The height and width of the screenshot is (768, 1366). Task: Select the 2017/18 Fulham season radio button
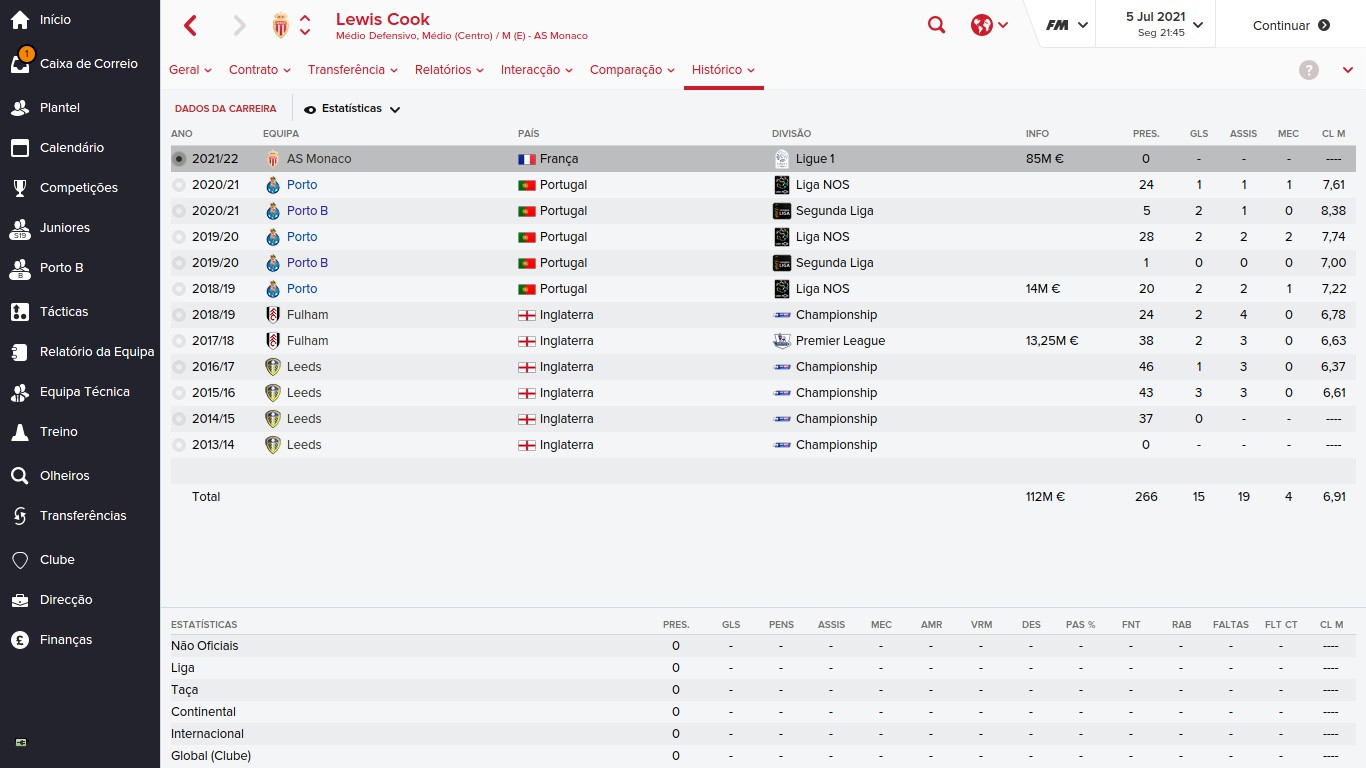click(179, 341)
